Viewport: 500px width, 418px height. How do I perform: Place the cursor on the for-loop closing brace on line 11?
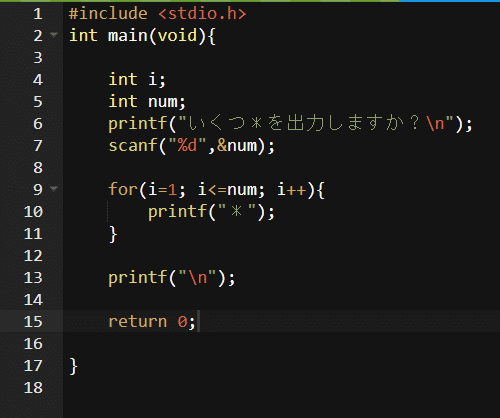pyautogui.click(x=113, y=234)
